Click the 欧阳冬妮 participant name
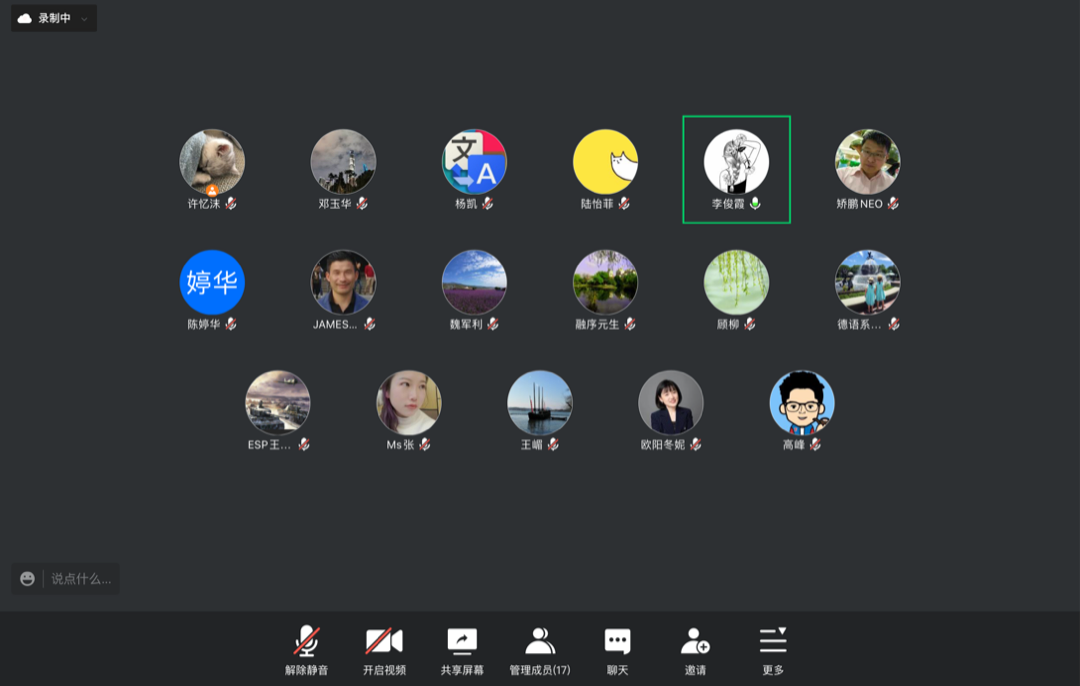Image resolution: width=1080 pixels, height=686 pixels. [x=663, y=445]
